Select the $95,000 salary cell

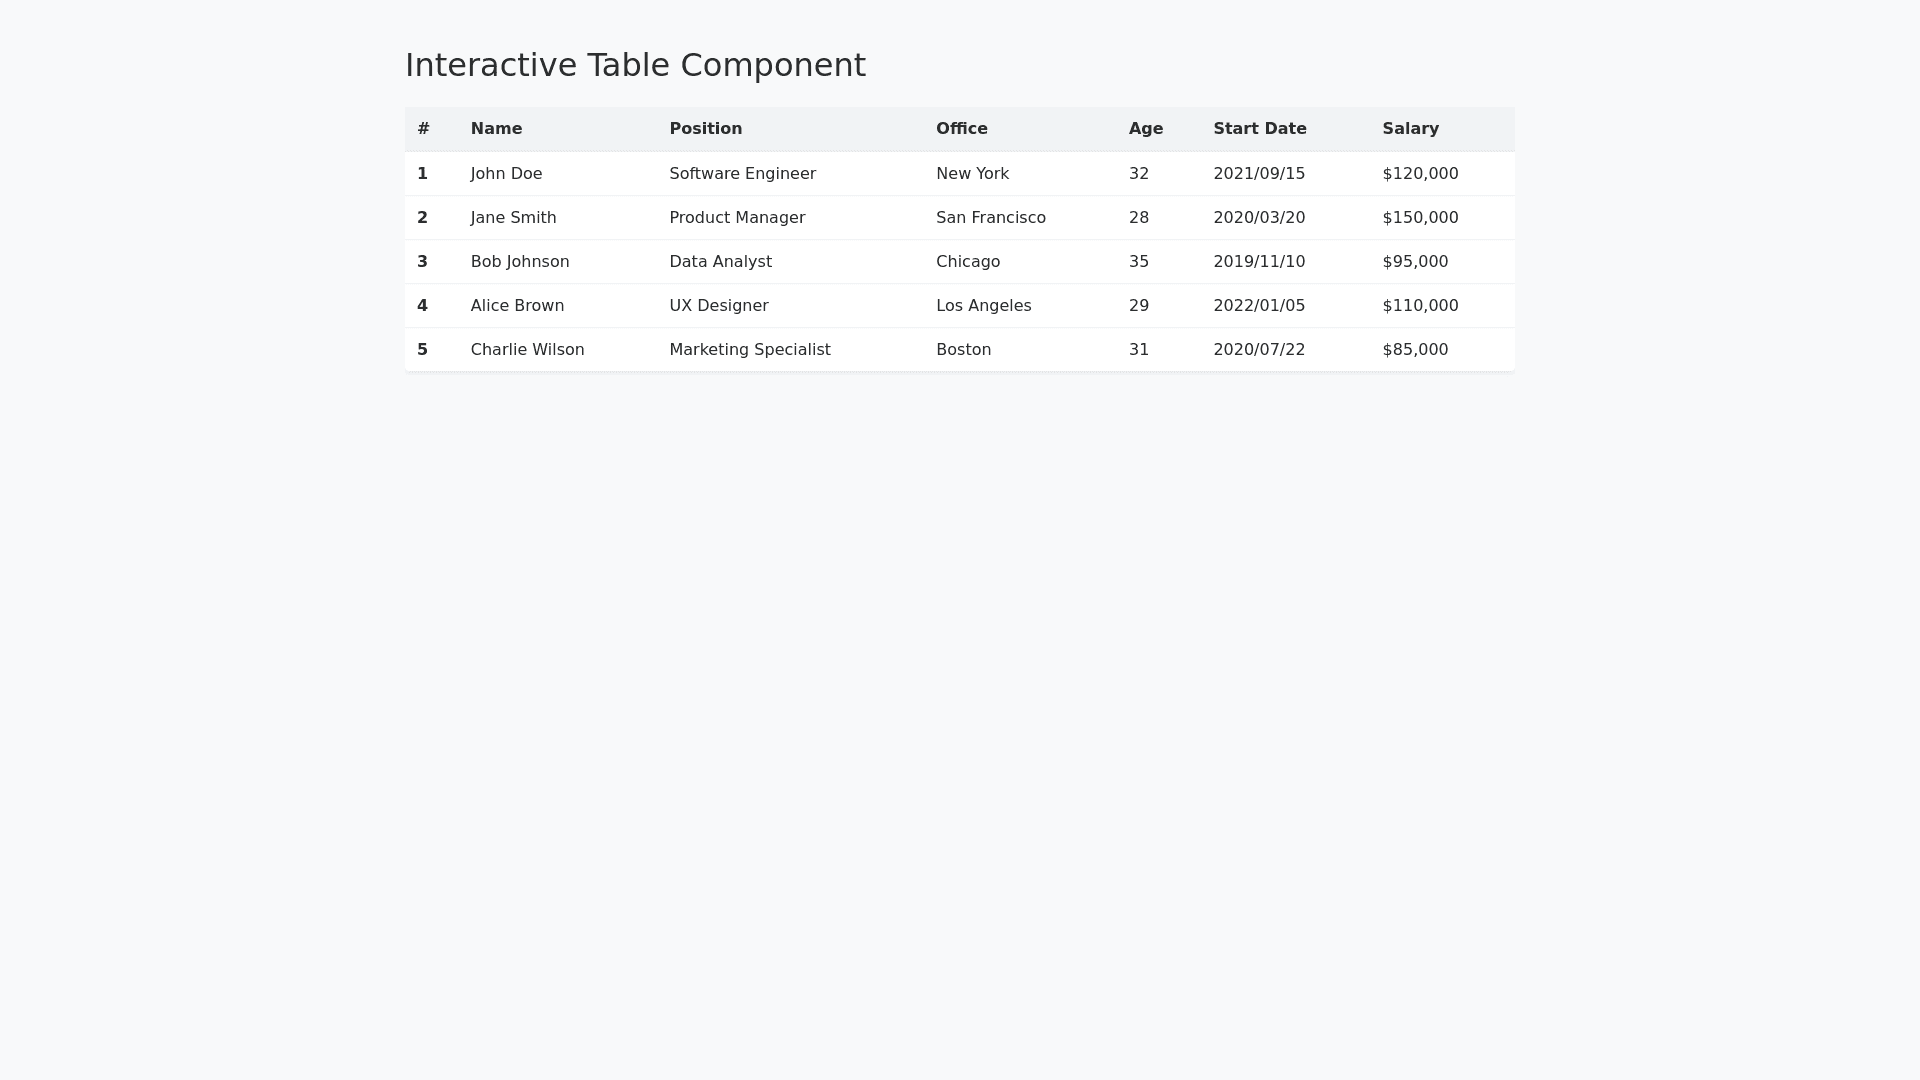pyautogui.click(x=1414, y=262)
